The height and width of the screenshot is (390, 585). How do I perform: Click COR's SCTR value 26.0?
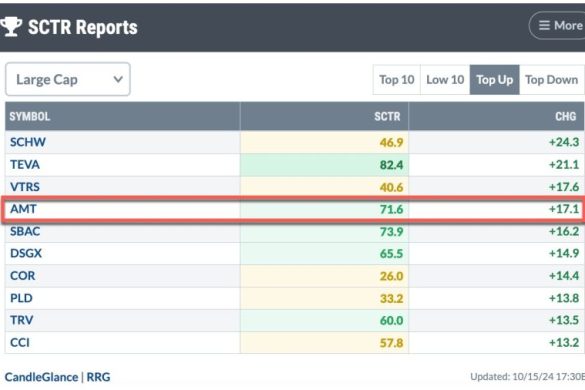[x=391, y=276]
